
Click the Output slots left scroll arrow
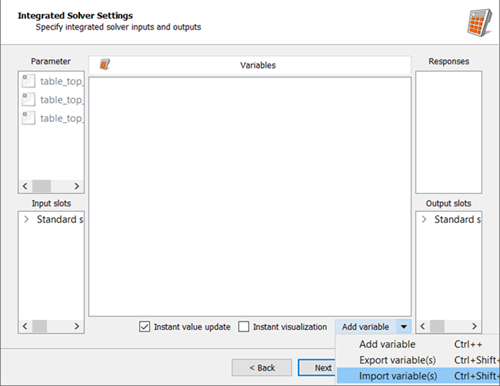coord(423,326)
